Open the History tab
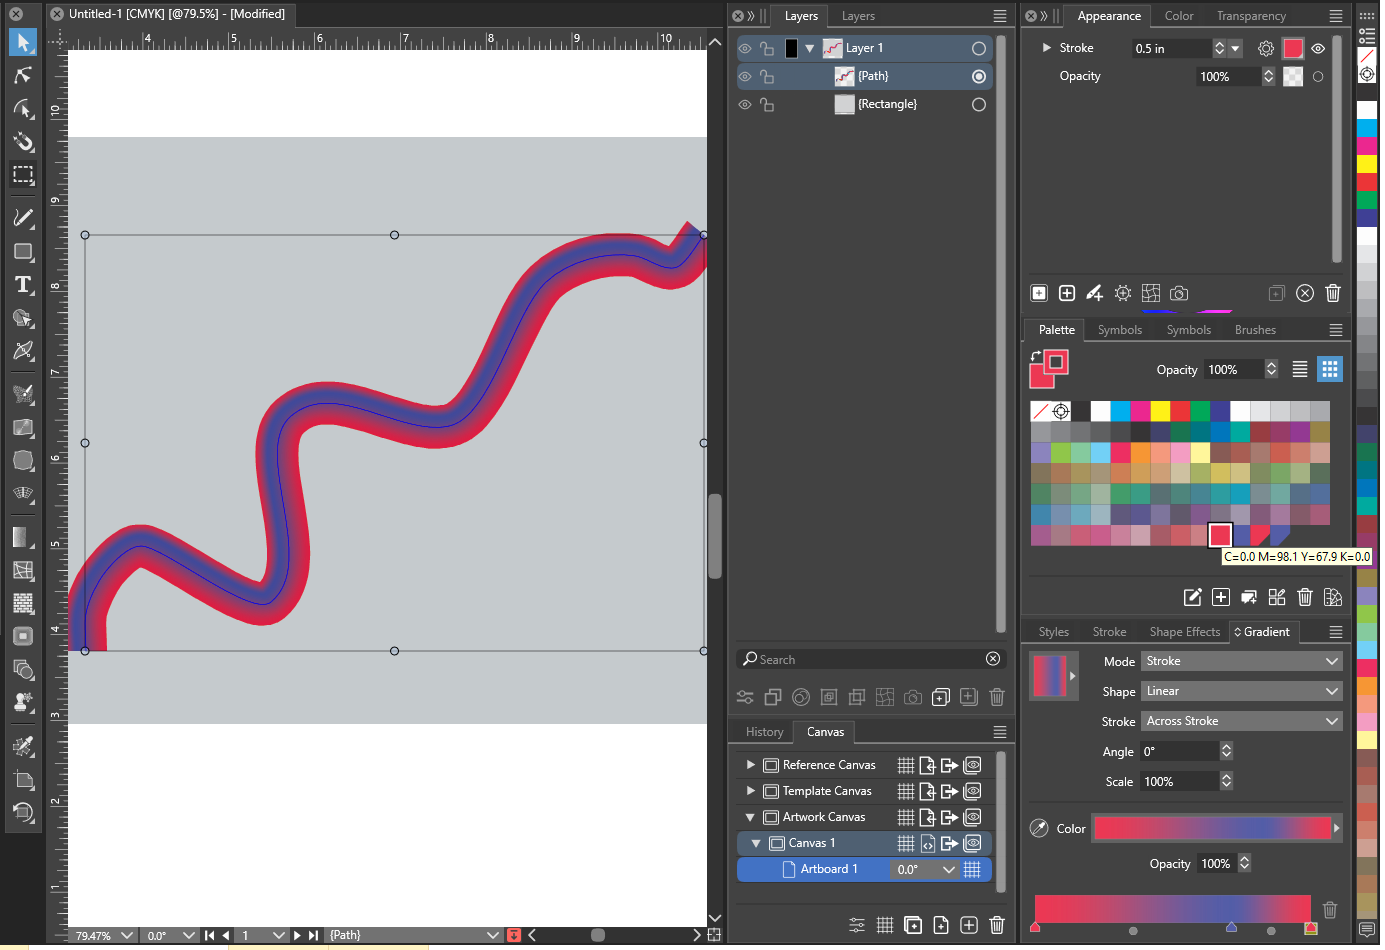The width and height of the screenshot is (1385, 950). (x=764, y=732)
